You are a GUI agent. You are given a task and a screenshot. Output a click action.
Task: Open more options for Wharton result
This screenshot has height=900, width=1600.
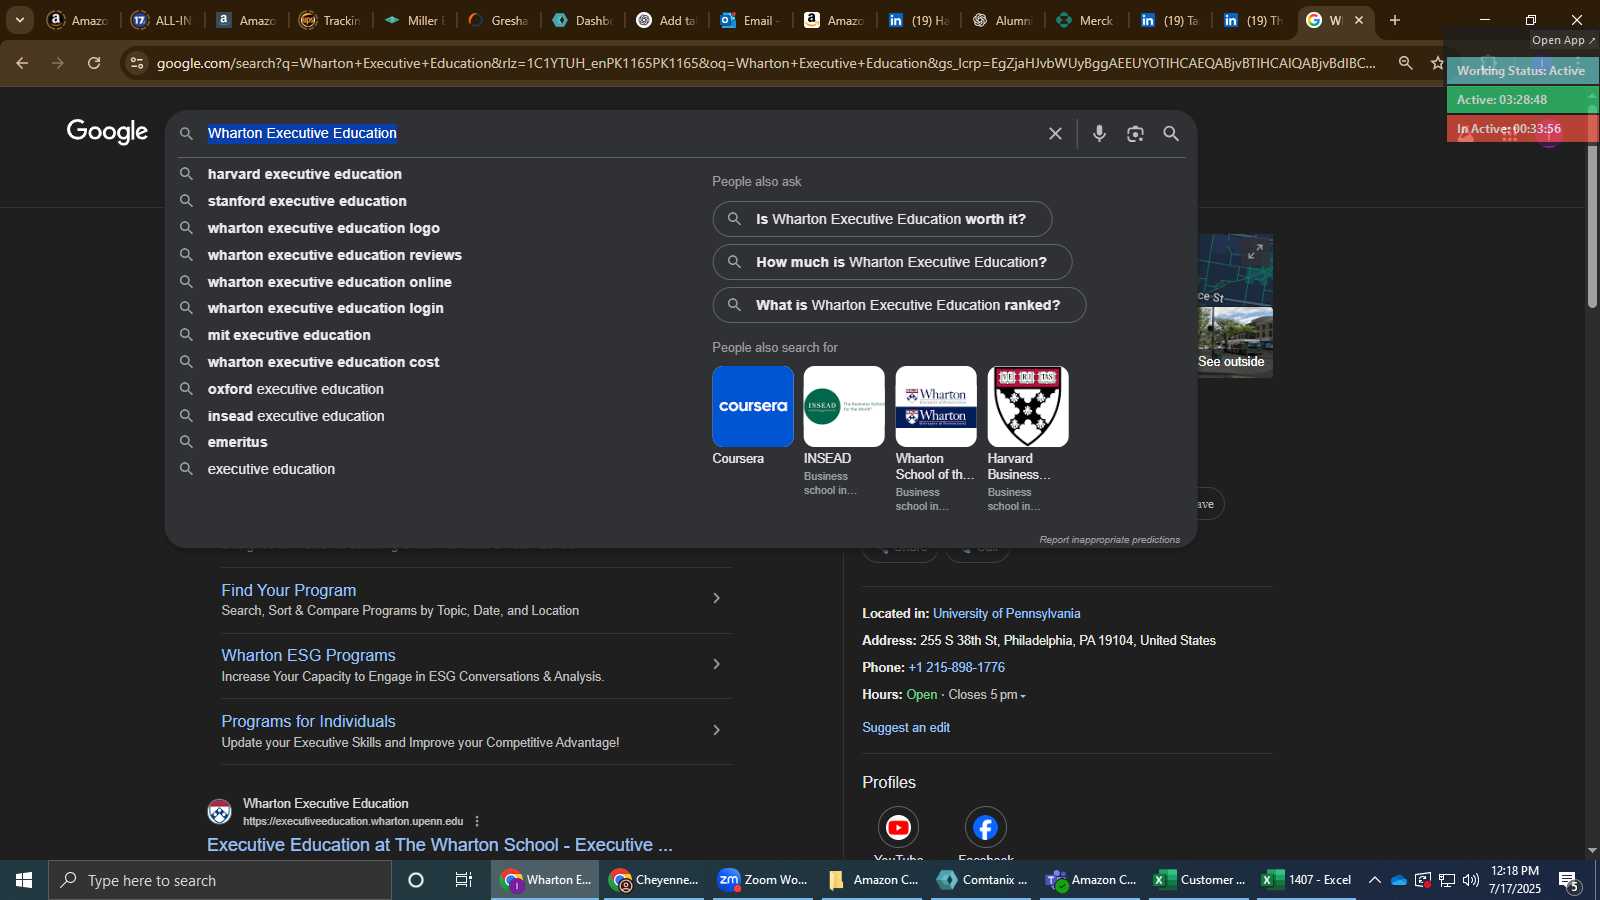point(477,821)
